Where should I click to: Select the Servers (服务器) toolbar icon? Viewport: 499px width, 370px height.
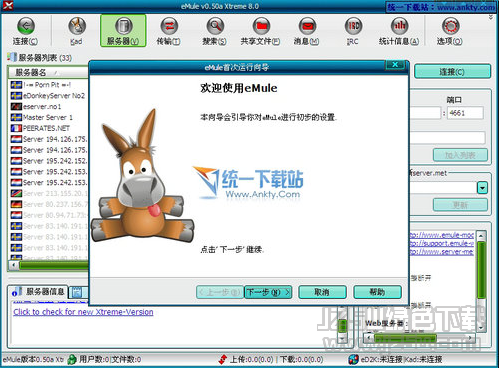tap(123, 26)
